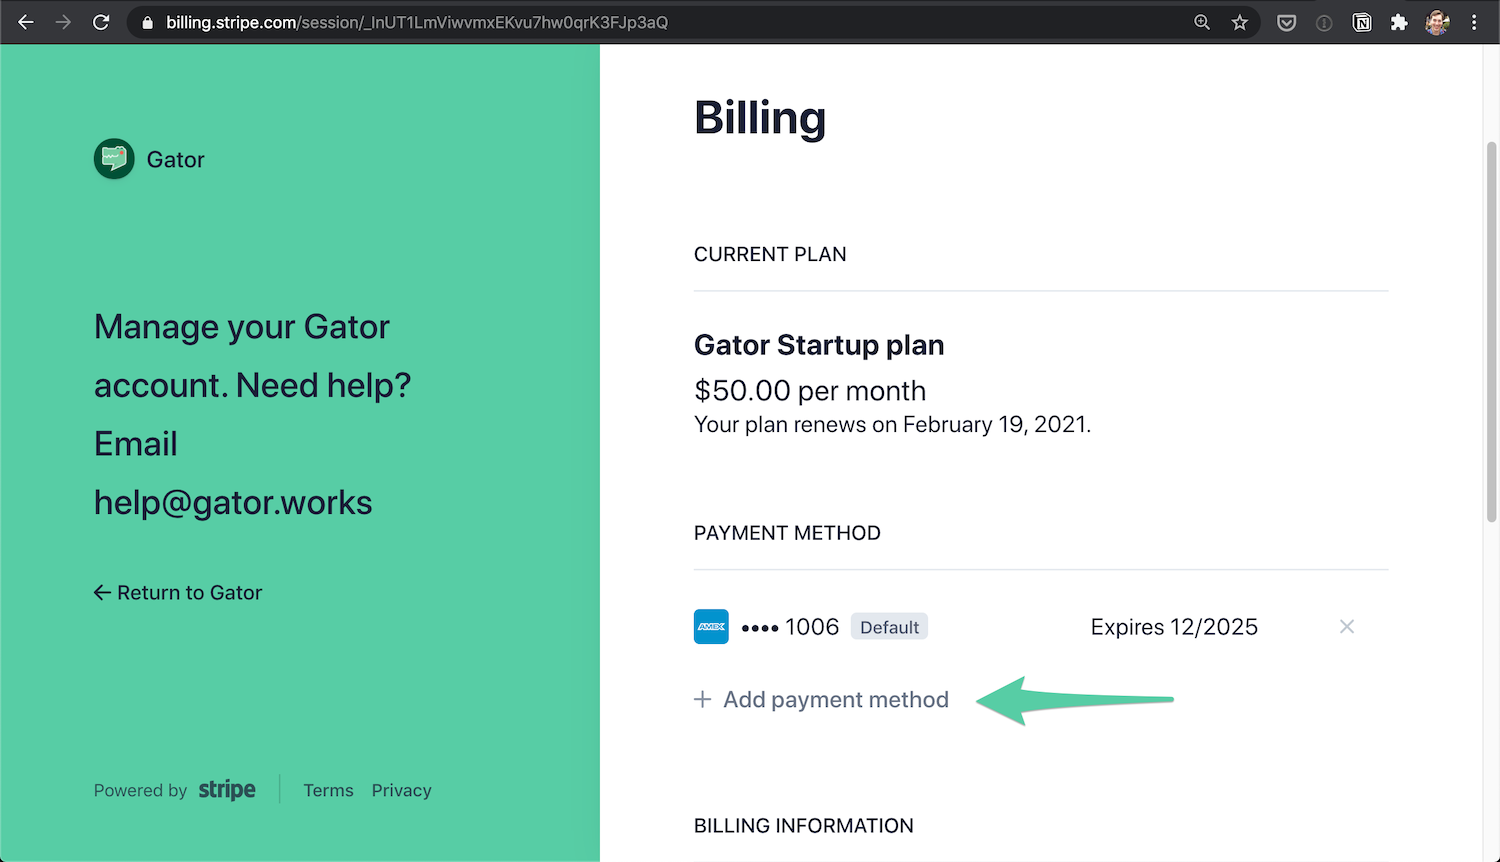
Task: Click the Powered by Stripe logo
Action: coord(227,790)
